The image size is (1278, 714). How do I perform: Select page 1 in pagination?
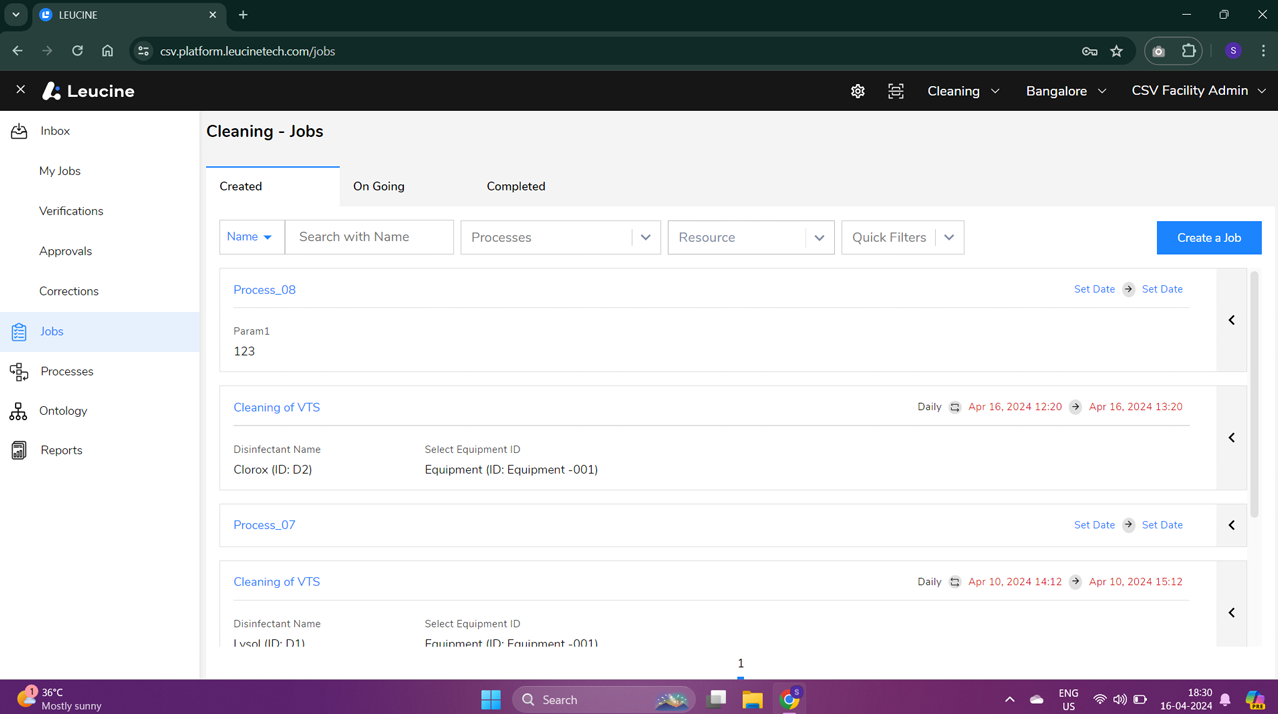[x=740, y=664]
